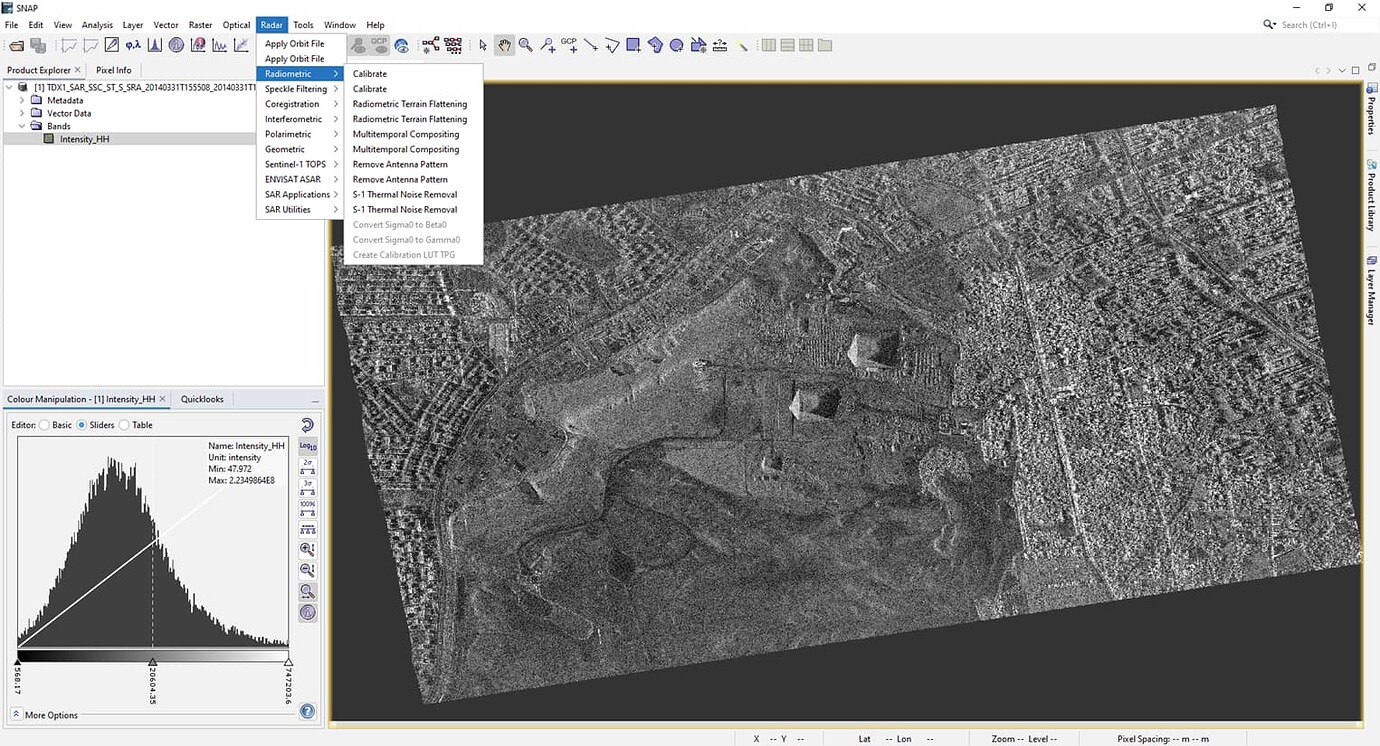The width and height of the screenshot is (1380, 746).
Task: Expand the Metadata tree node
Action: (x=22, y=100)
